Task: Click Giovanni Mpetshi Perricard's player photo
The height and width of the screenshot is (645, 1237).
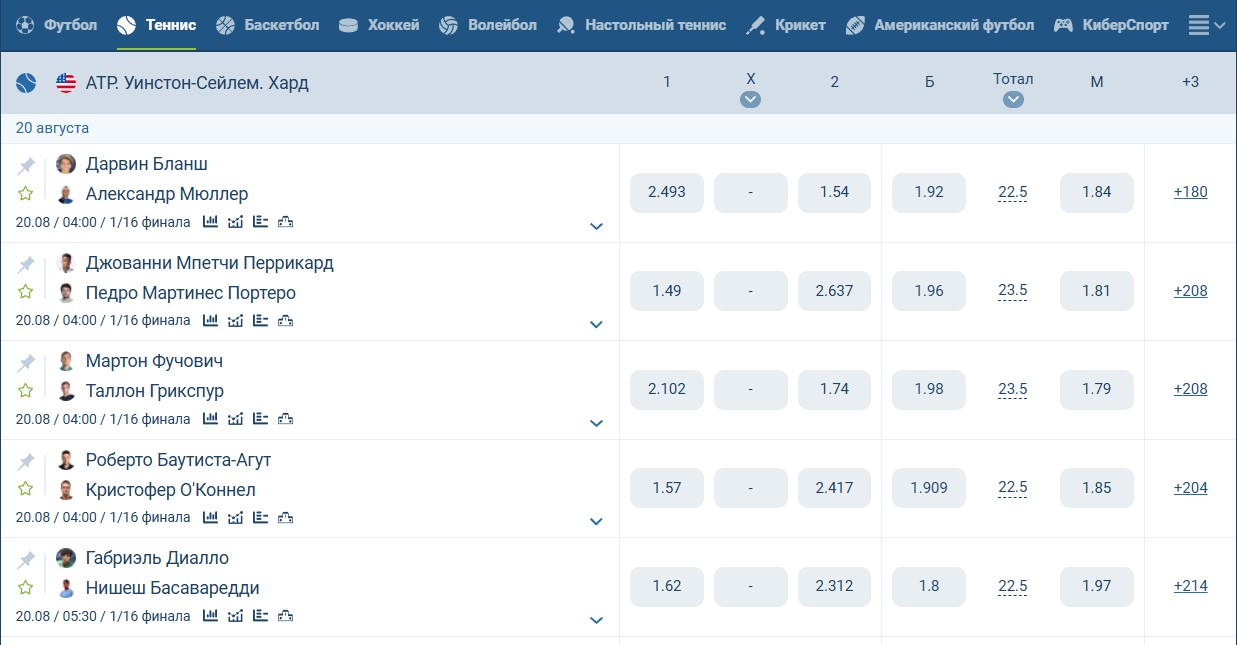Action: point(66,263)
